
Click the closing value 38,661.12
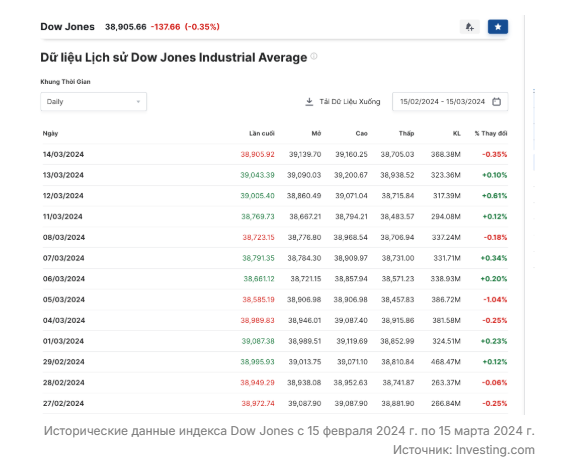(259, 279)
